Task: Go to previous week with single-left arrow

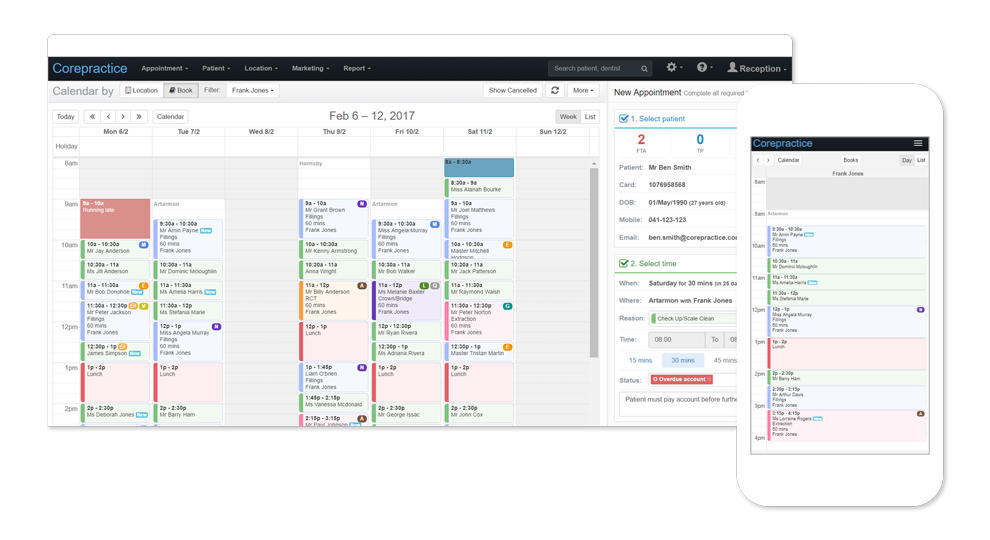Action: (x=109, y=117)
